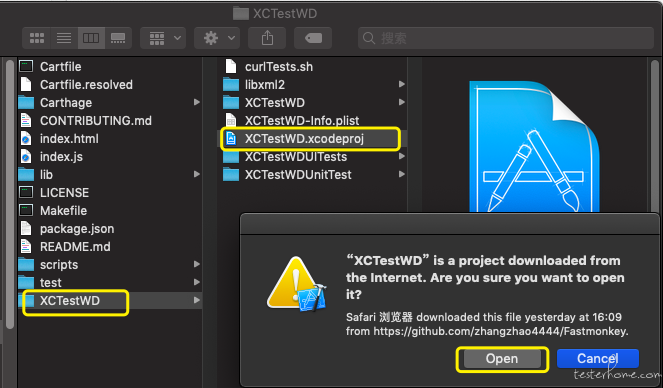The image size is (663, 388).
Task: Select the curlTests.sh file icon
Action: coord(231,66)
